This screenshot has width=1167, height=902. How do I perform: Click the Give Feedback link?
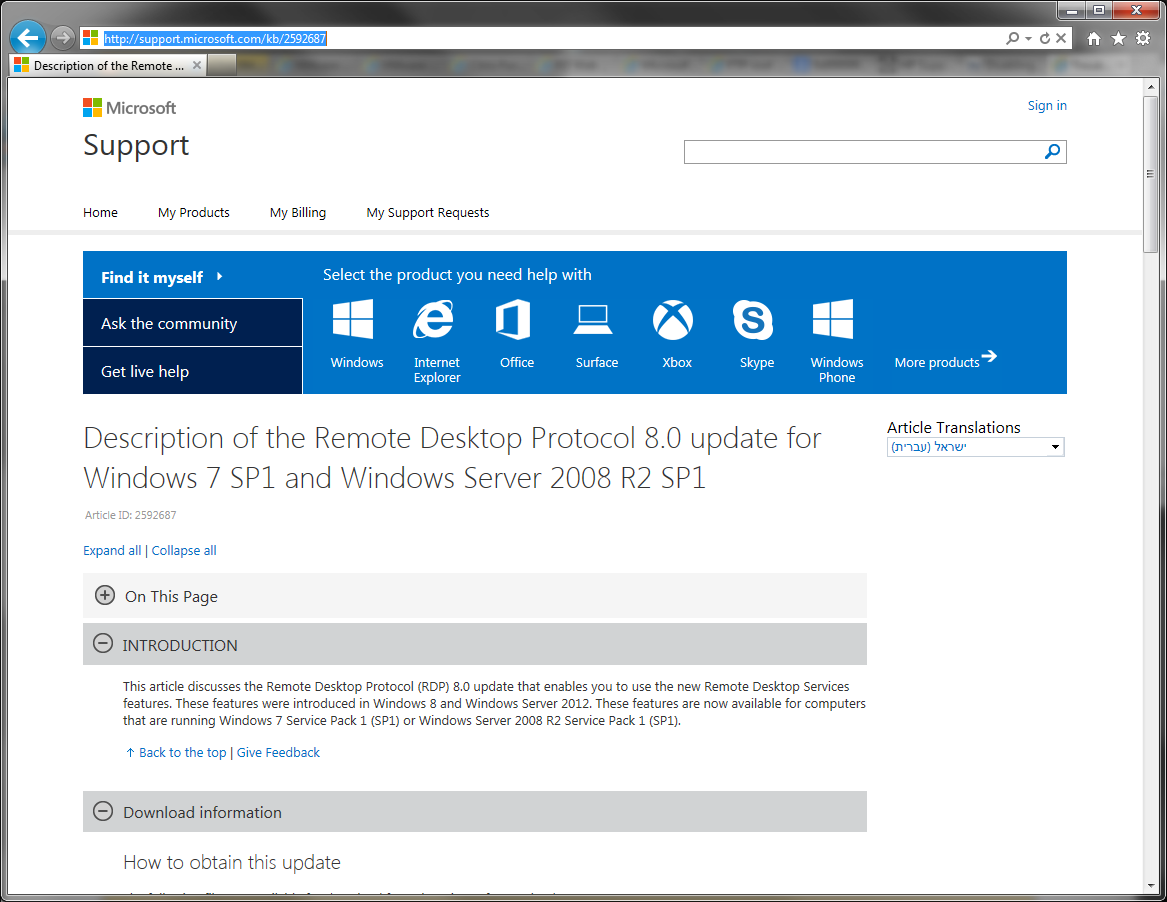click(278, 752)
